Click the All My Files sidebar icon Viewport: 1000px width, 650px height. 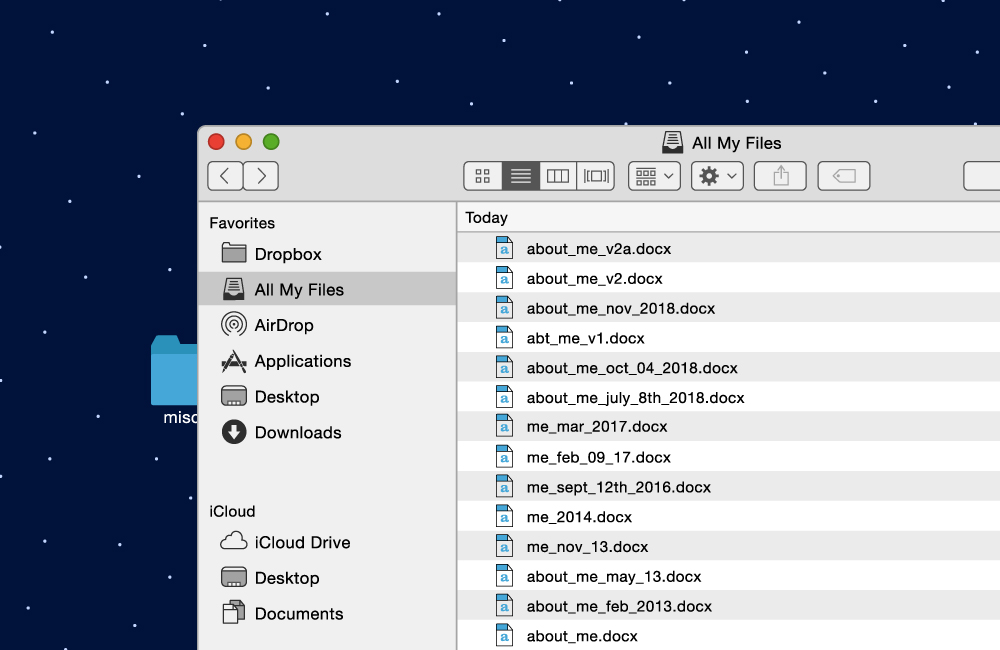point(233,289)
